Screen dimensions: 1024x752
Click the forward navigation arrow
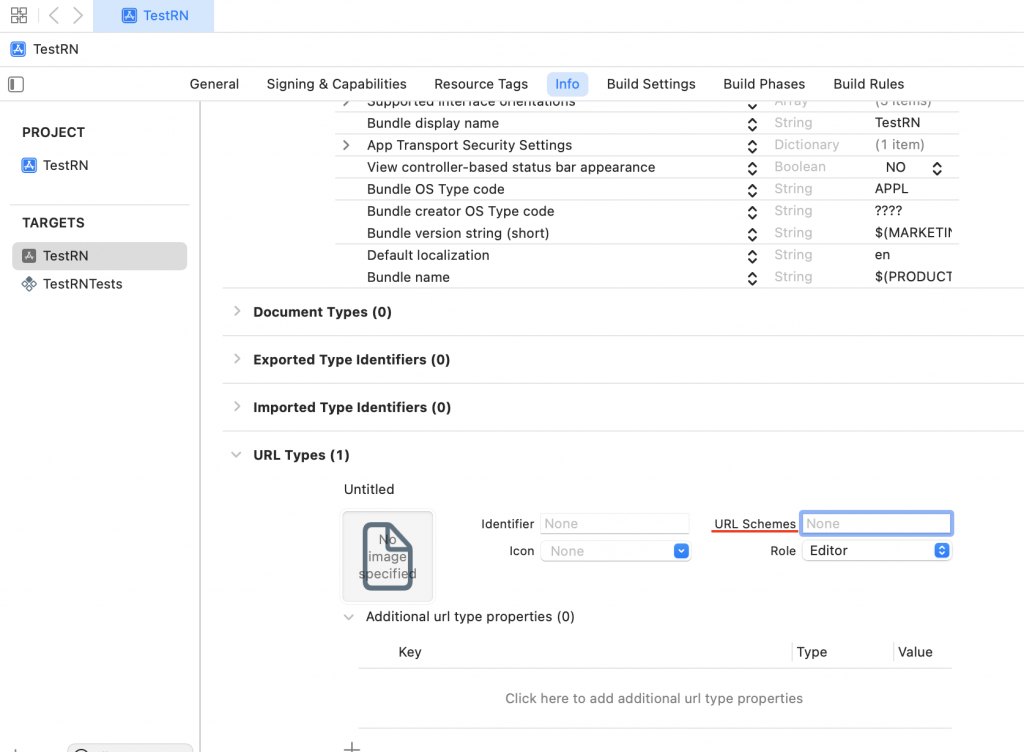click(78, 15)
